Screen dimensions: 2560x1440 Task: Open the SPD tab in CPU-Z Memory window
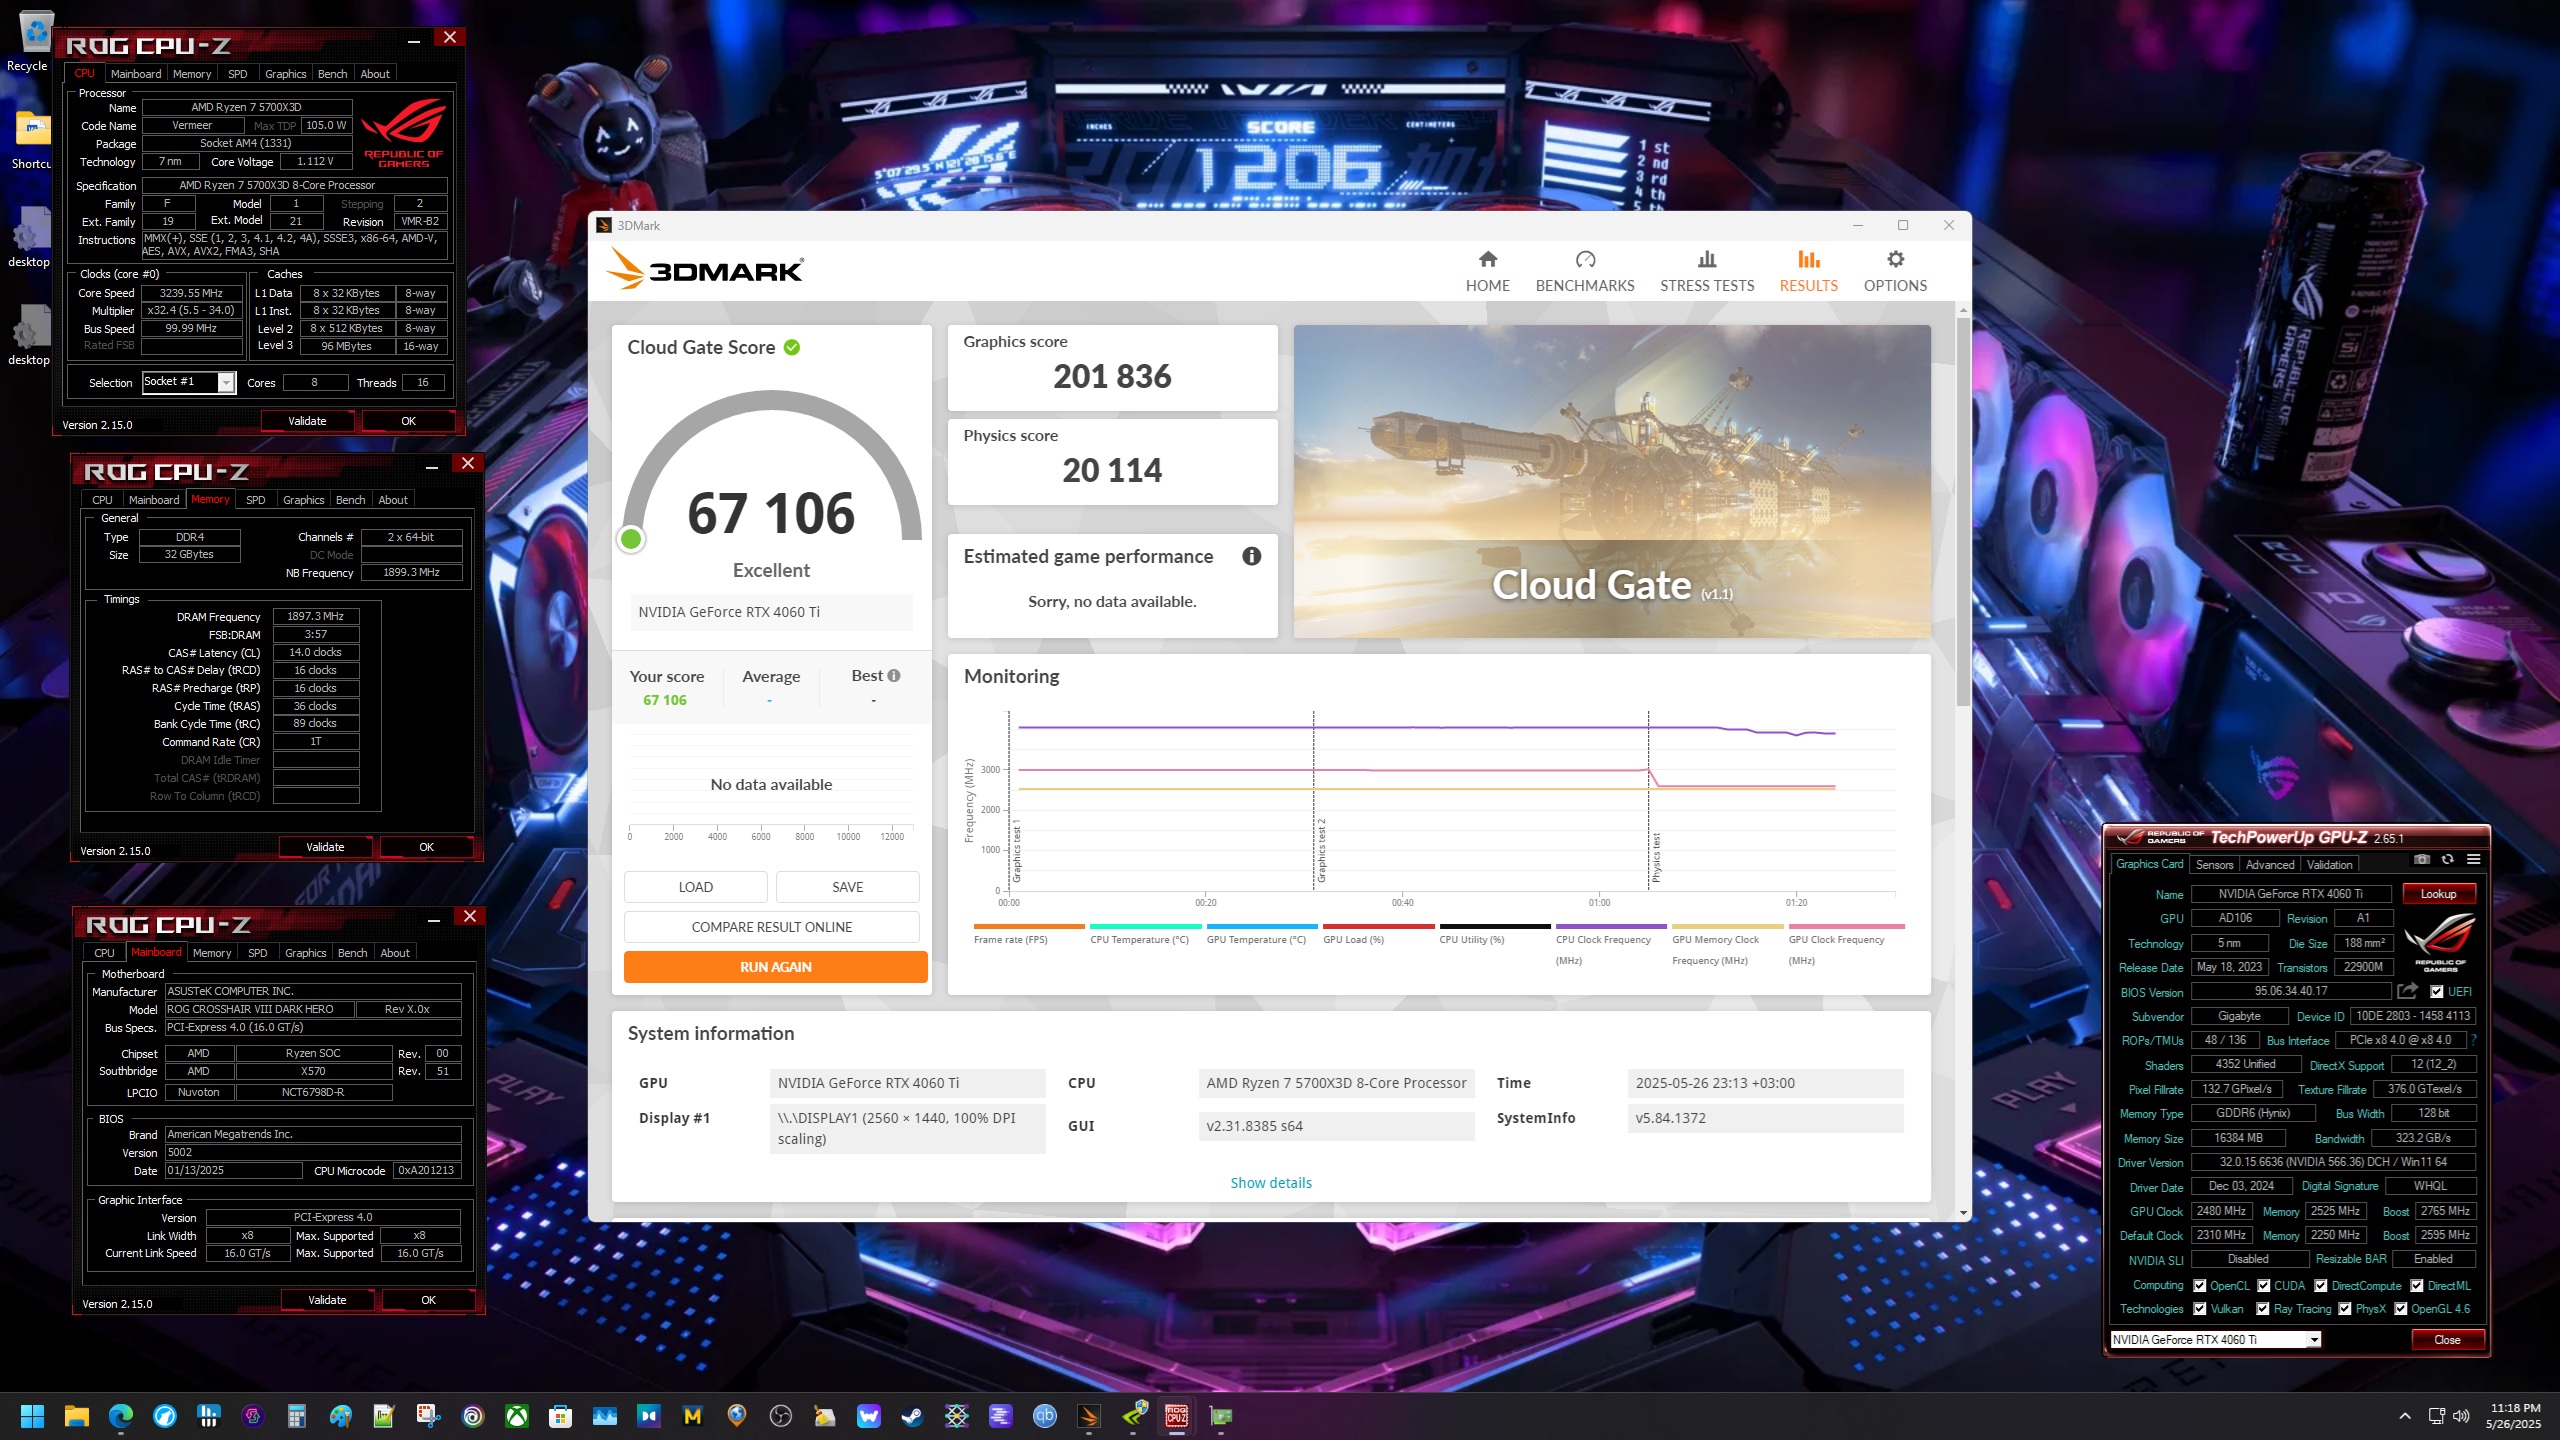click(256, 500)
